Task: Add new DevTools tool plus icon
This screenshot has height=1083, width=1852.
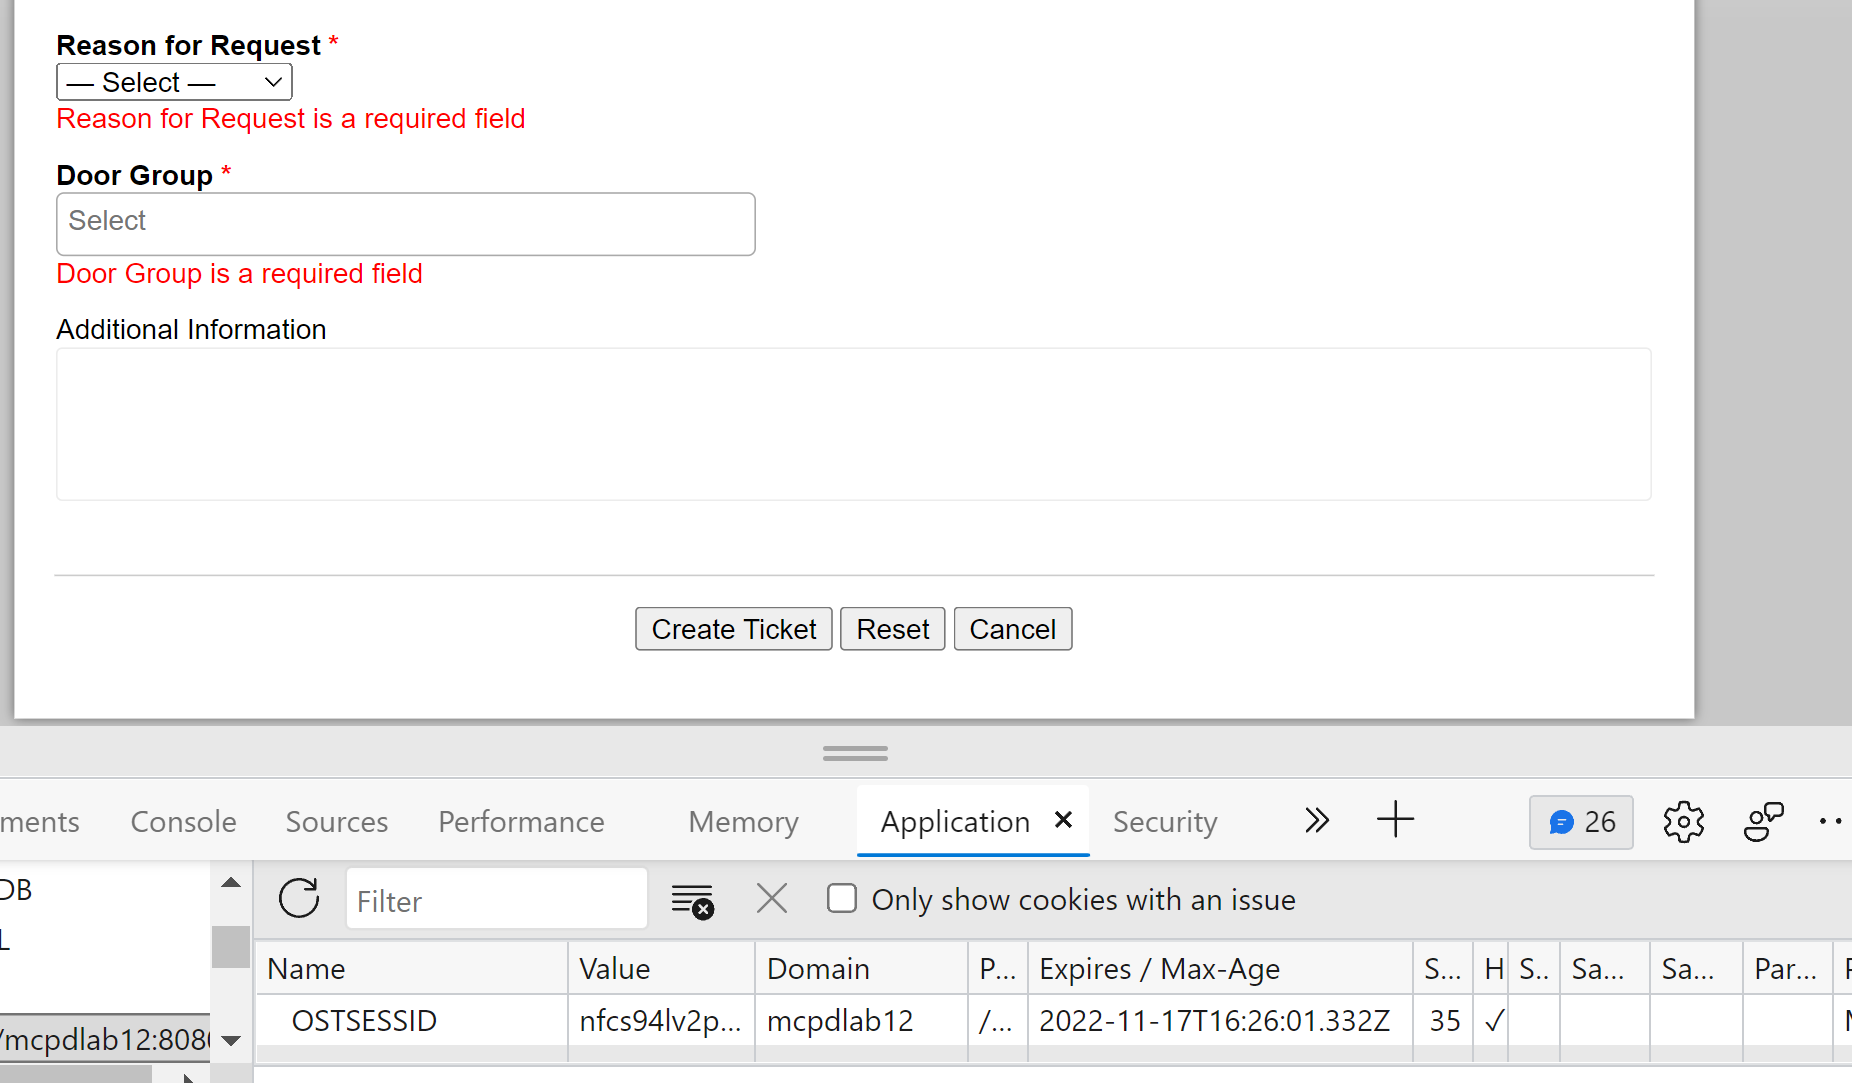Action: [x=1395, y=820]
